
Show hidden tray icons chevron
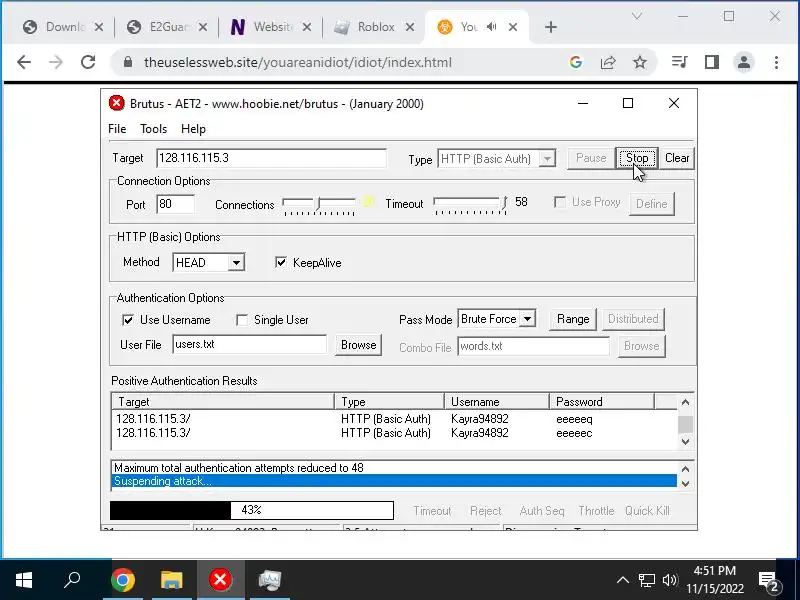(x=622, y=580)
